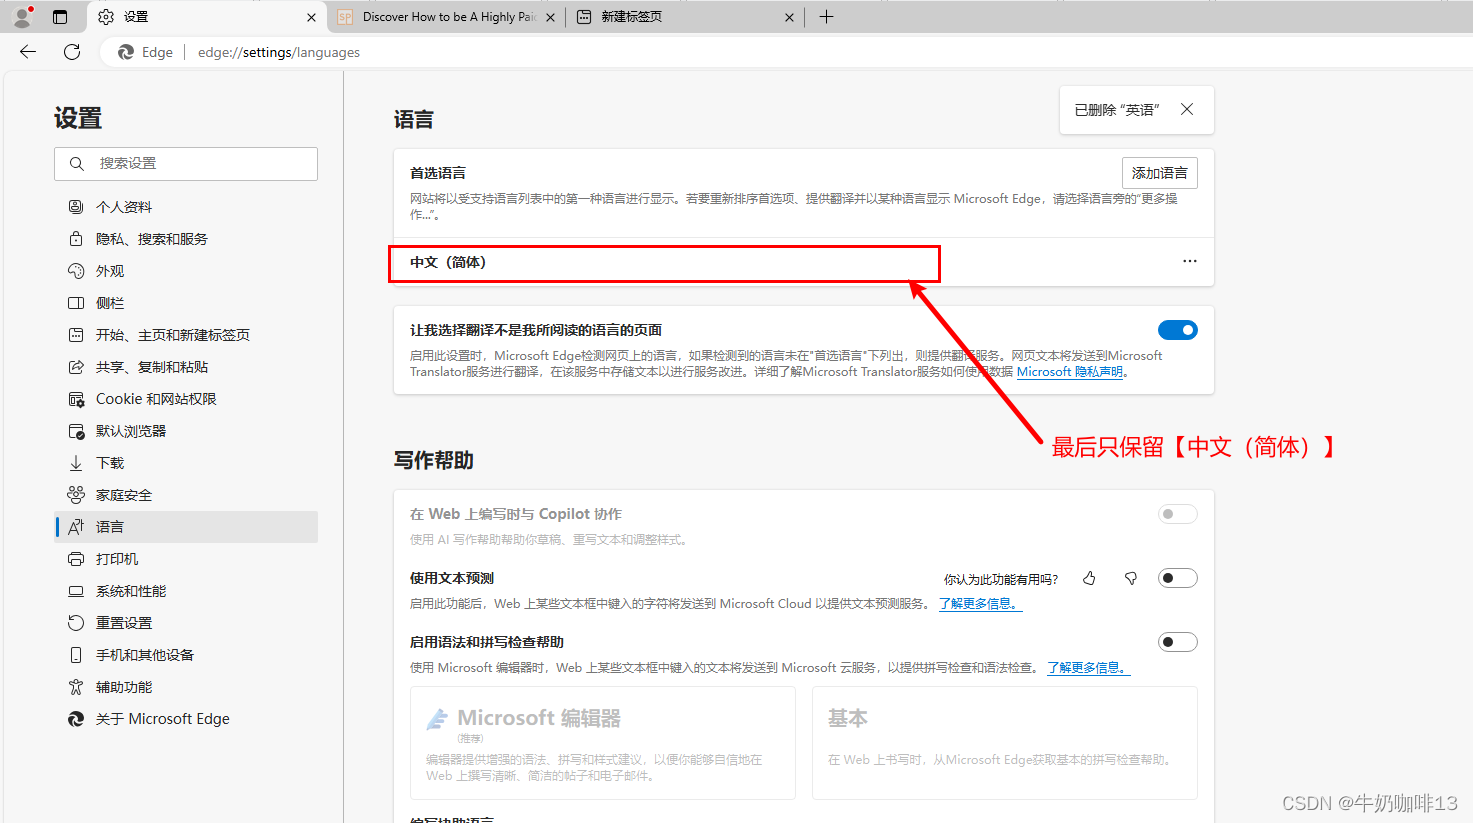Open 了解更多信息 link for 拼写检查
The image size is (1473, 823).
[1088, 668]
